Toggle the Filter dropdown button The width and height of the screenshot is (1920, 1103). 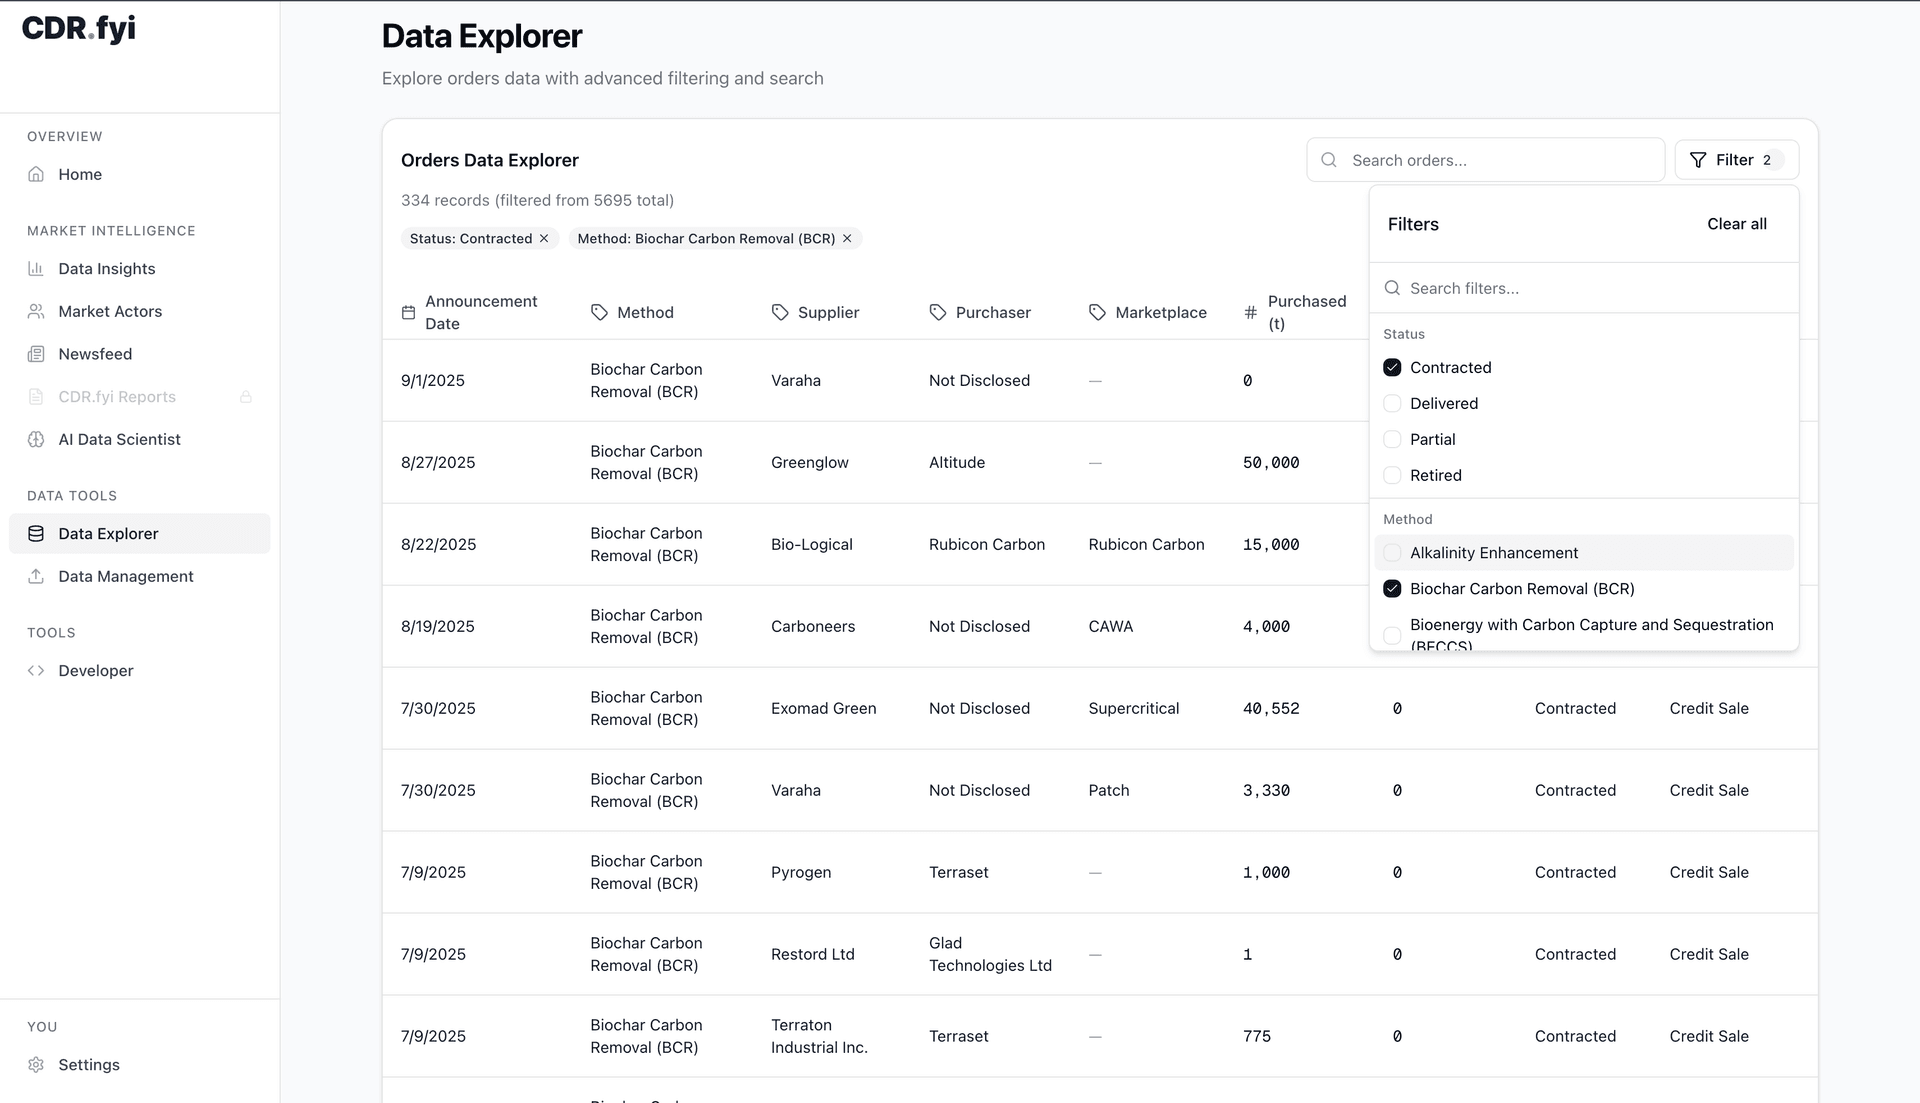[x=1736, y=160]
